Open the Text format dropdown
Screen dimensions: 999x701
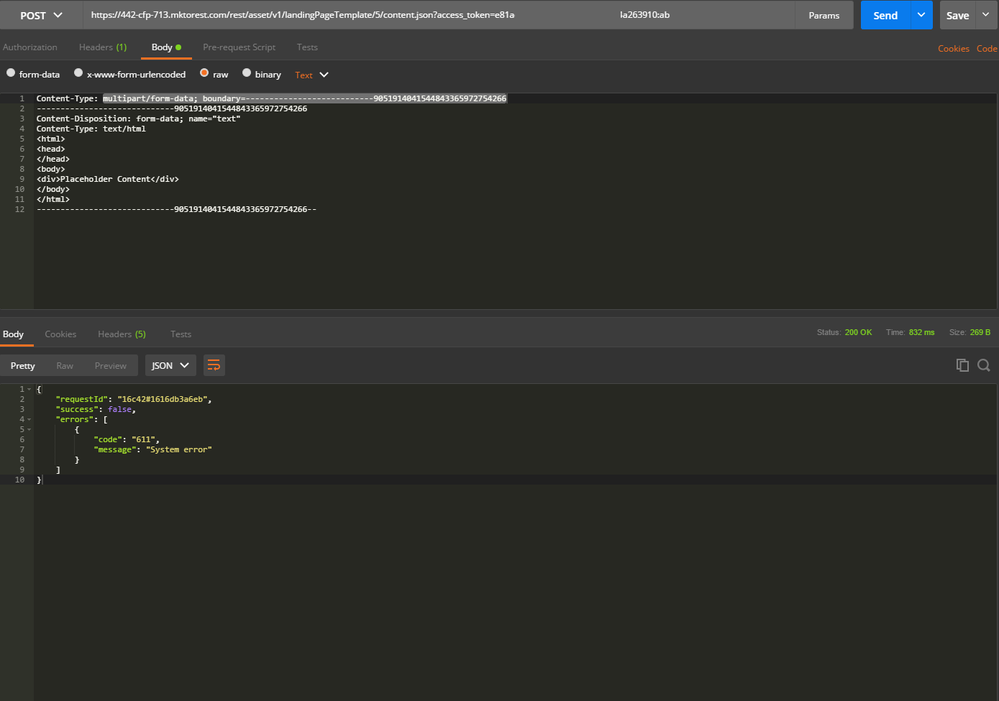tap(312, 75)
